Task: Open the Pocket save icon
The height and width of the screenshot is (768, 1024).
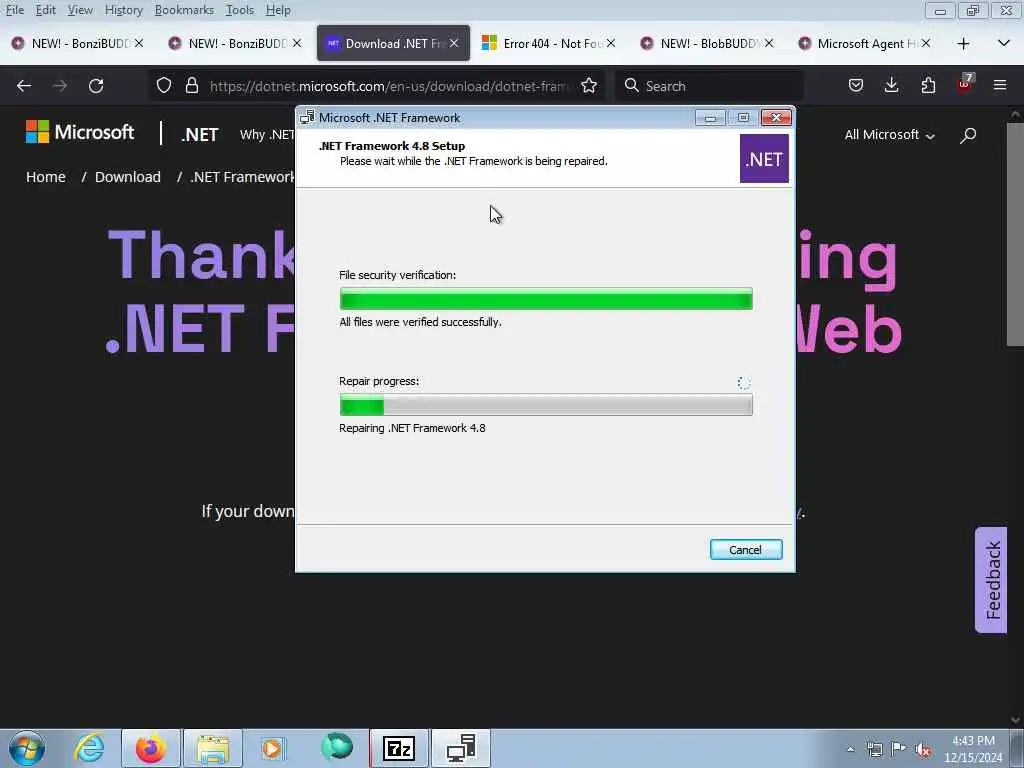Action: [856, 86]
